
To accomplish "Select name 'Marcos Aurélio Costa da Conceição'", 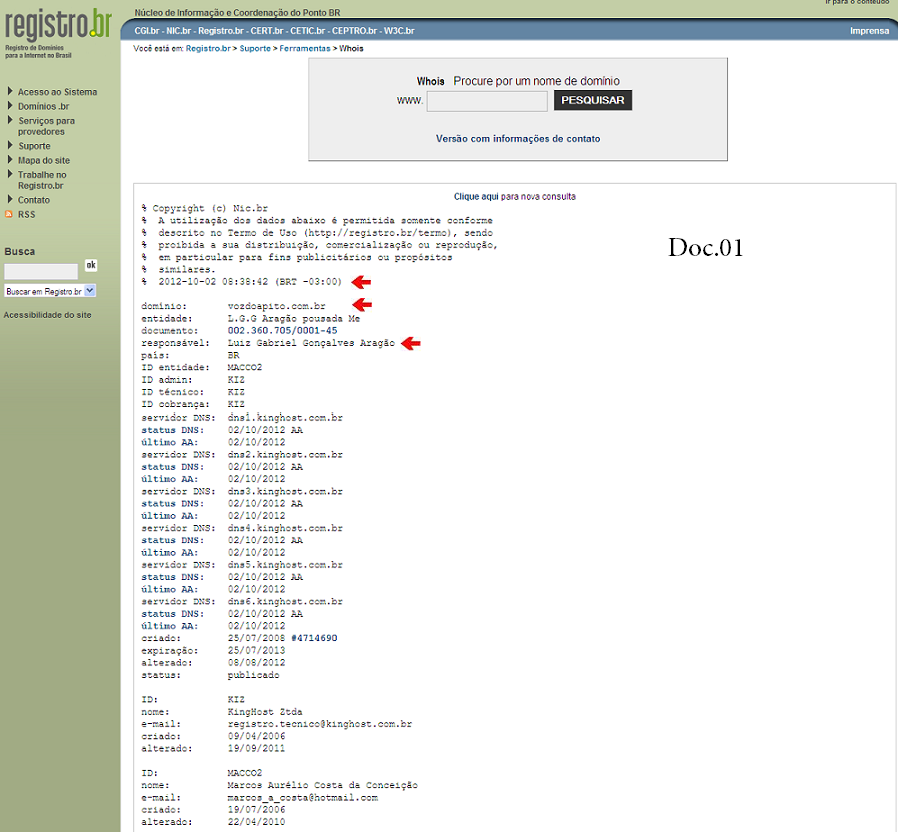I will click(322, 785).
